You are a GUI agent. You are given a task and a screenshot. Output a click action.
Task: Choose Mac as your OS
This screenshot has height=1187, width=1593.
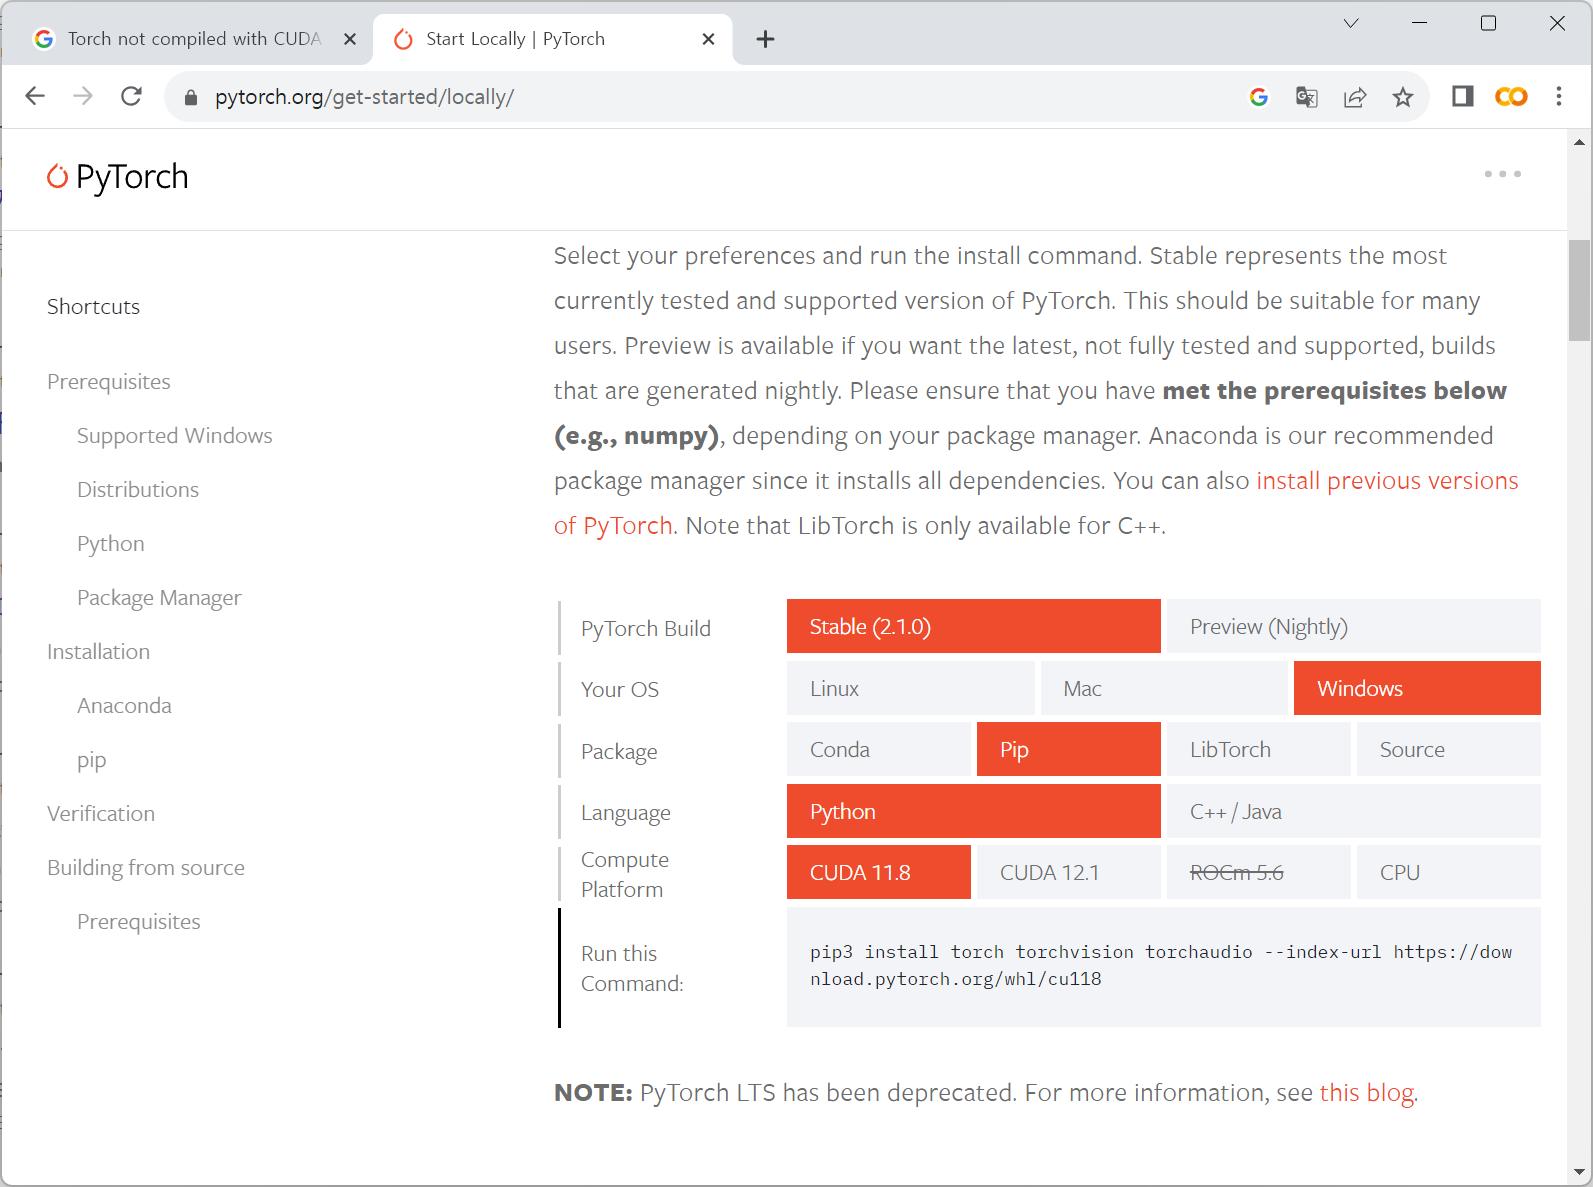point(1164,688)
